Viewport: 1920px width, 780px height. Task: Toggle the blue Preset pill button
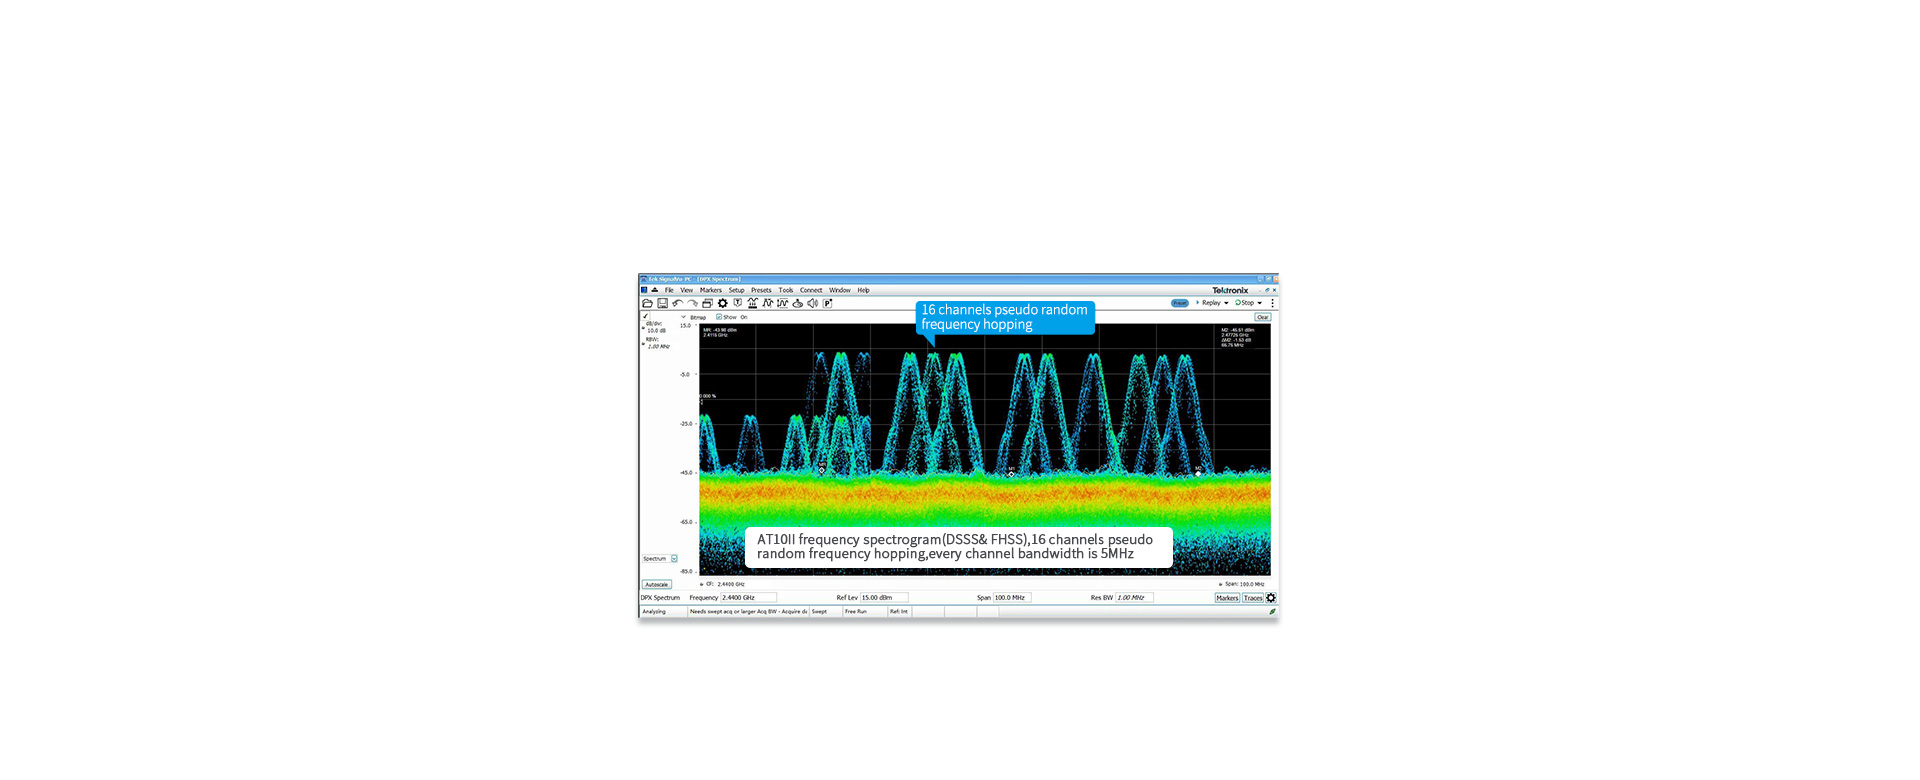click(1180, 303)
